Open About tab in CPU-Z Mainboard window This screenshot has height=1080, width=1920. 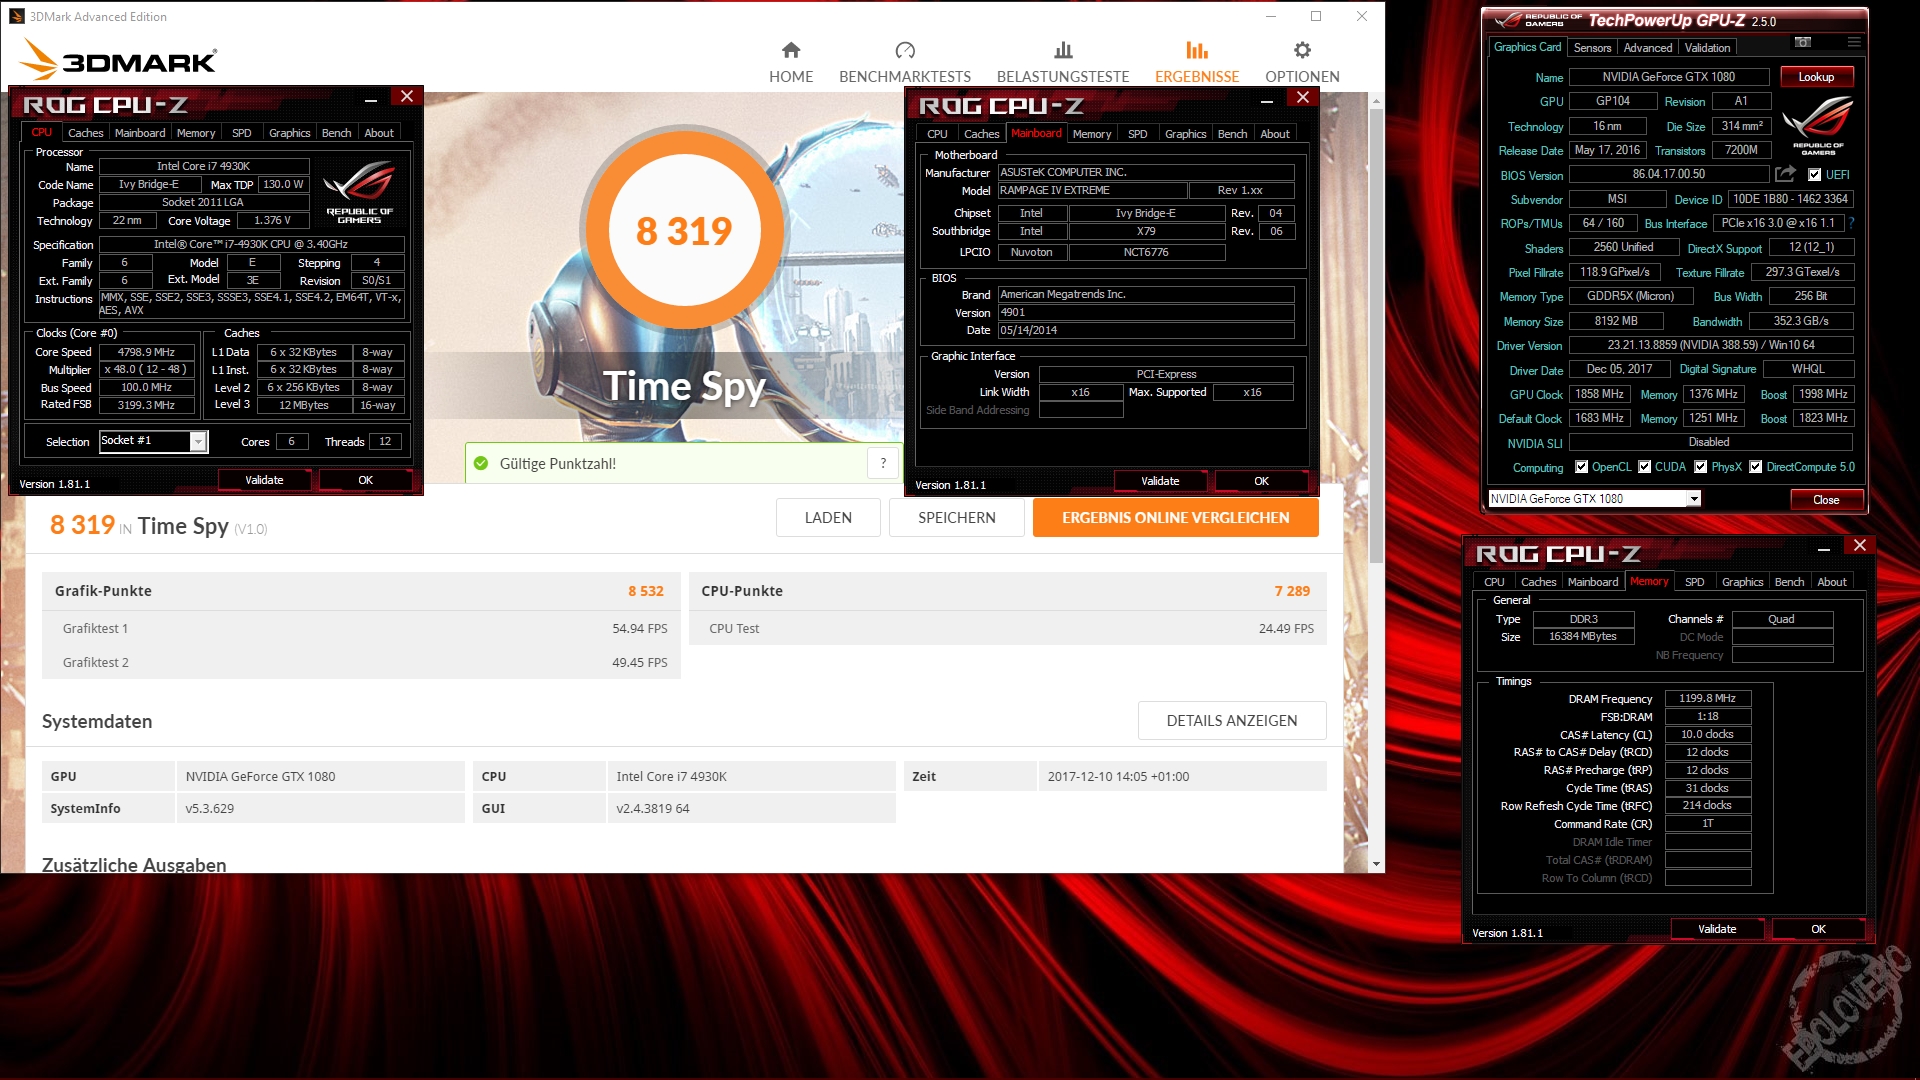coord(1275,134)
